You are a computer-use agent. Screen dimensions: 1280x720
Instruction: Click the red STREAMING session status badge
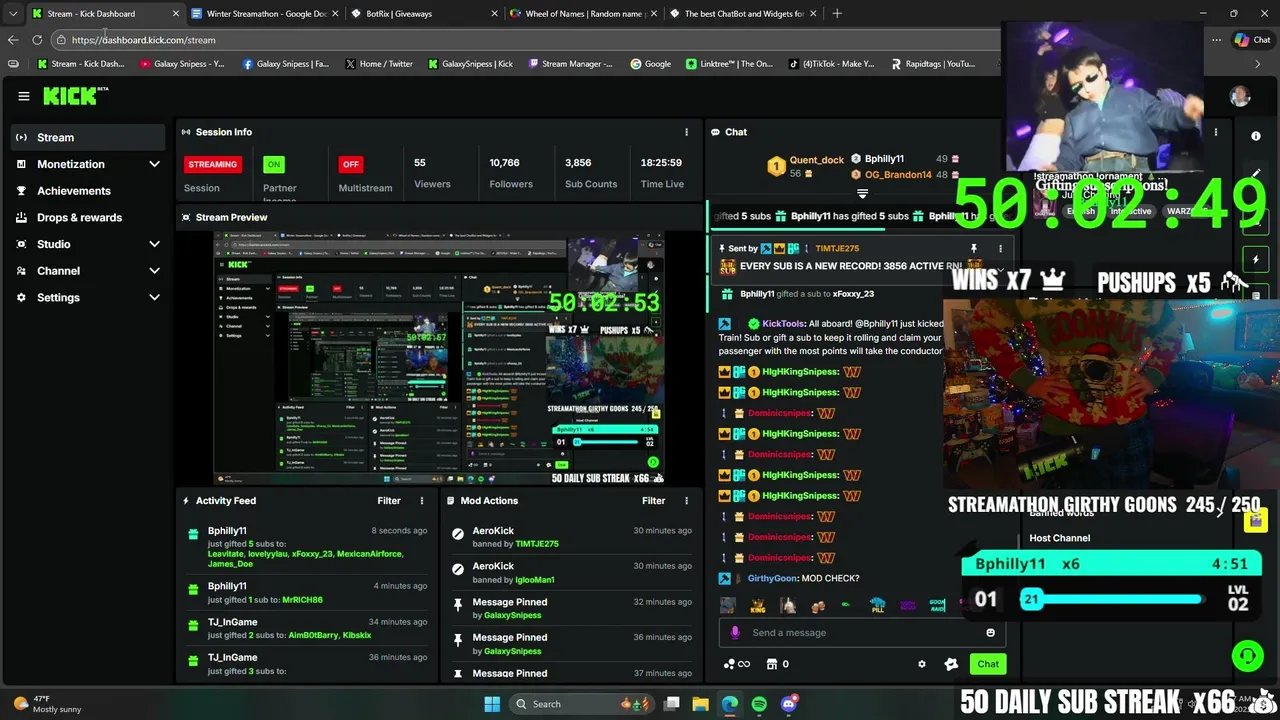pyautogui.click(x=212, y=164)
